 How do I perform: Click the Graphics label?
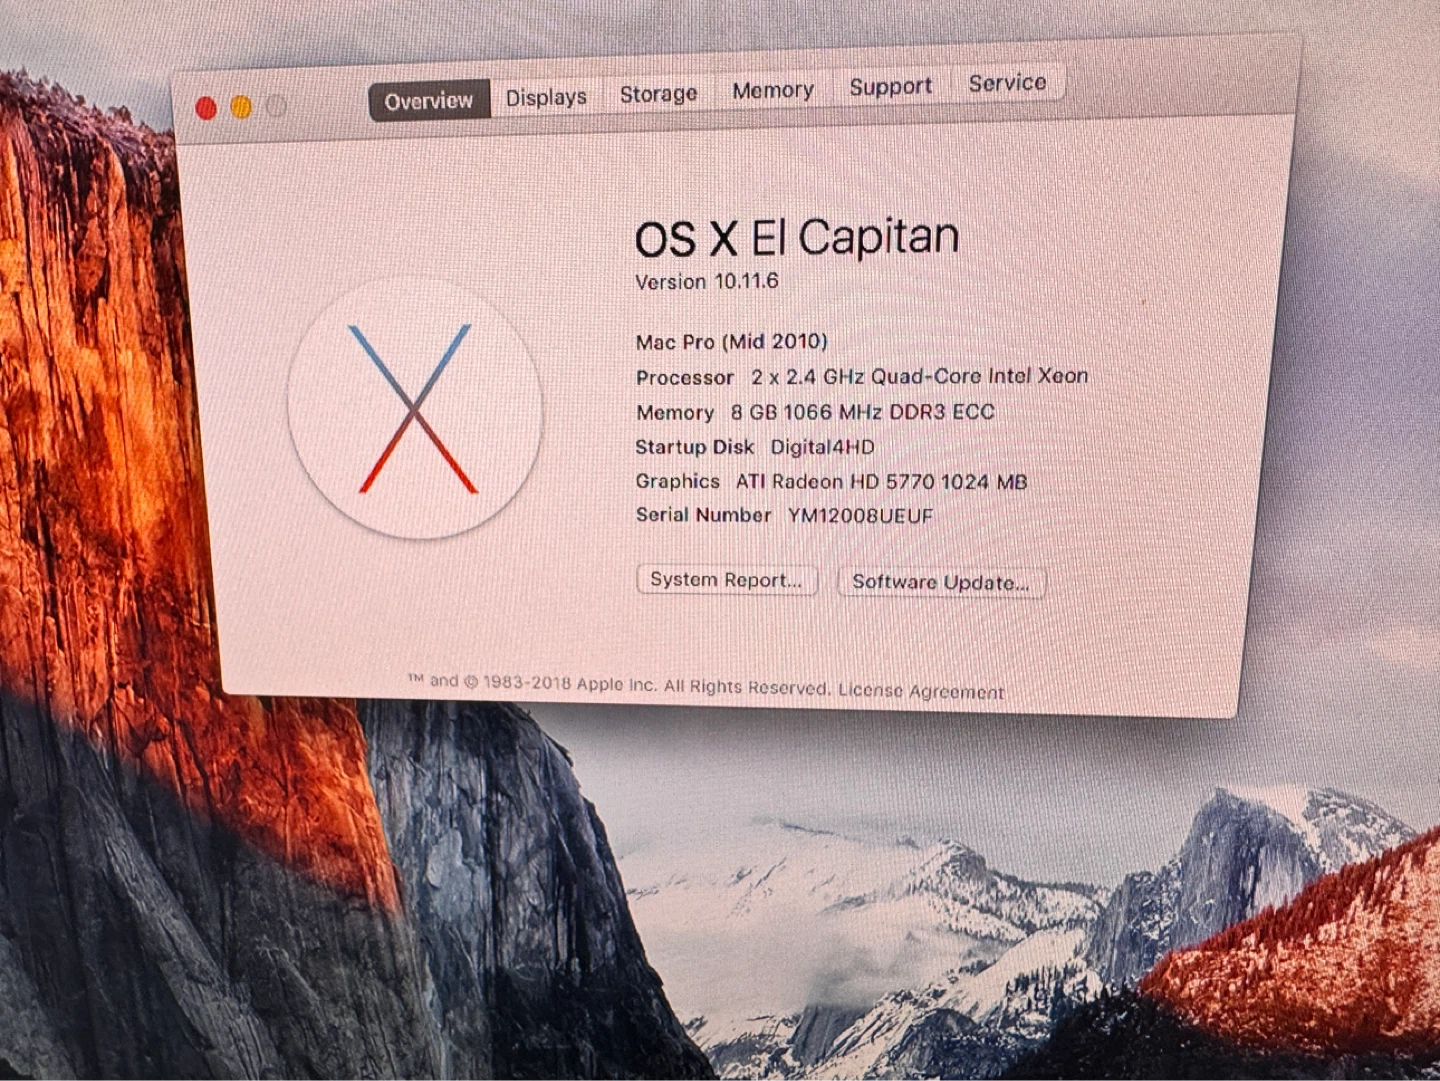678,481
